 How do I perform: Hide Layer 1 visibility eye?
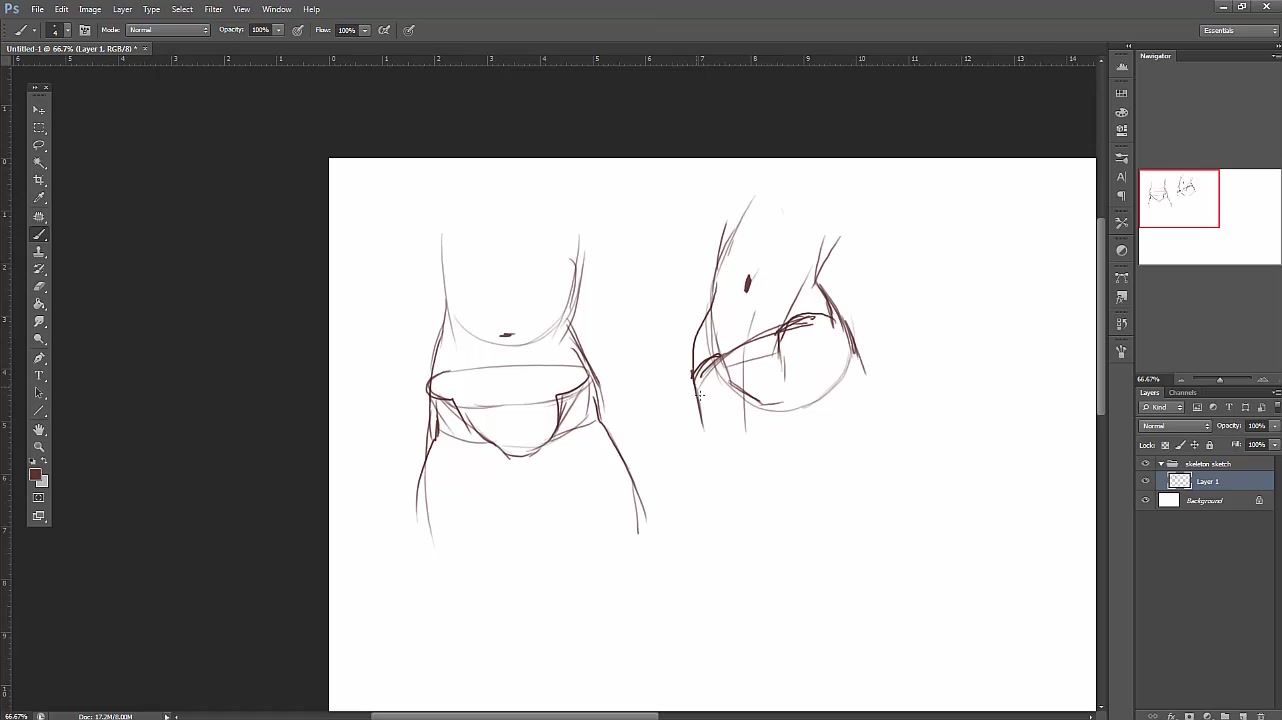[1146, 482]
